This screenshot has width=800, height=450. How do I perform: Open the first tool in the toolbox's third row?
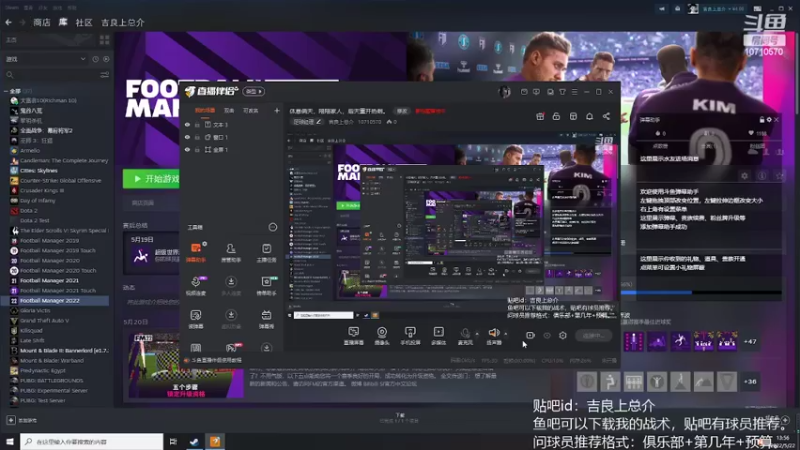tap(196, 319)
